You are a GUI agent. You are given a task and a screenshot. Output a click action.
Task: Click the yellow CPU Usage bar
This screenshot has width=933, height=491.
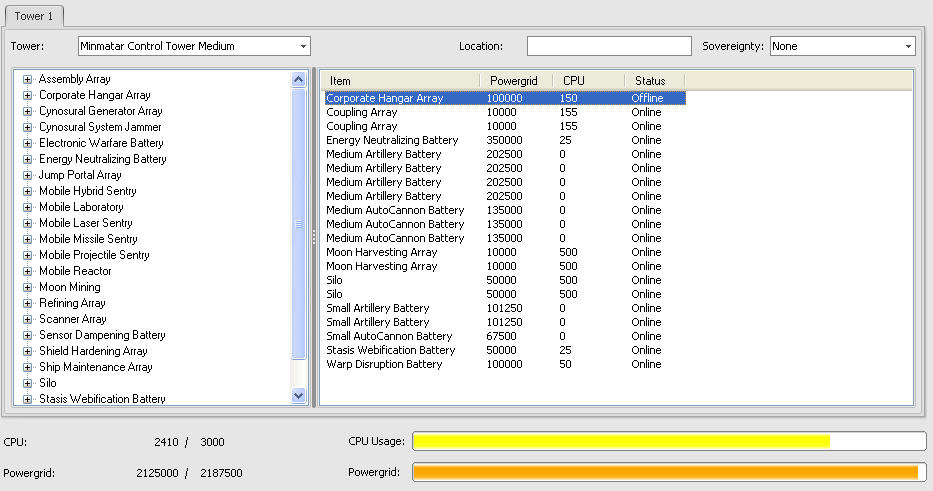[x=621, y=442]
